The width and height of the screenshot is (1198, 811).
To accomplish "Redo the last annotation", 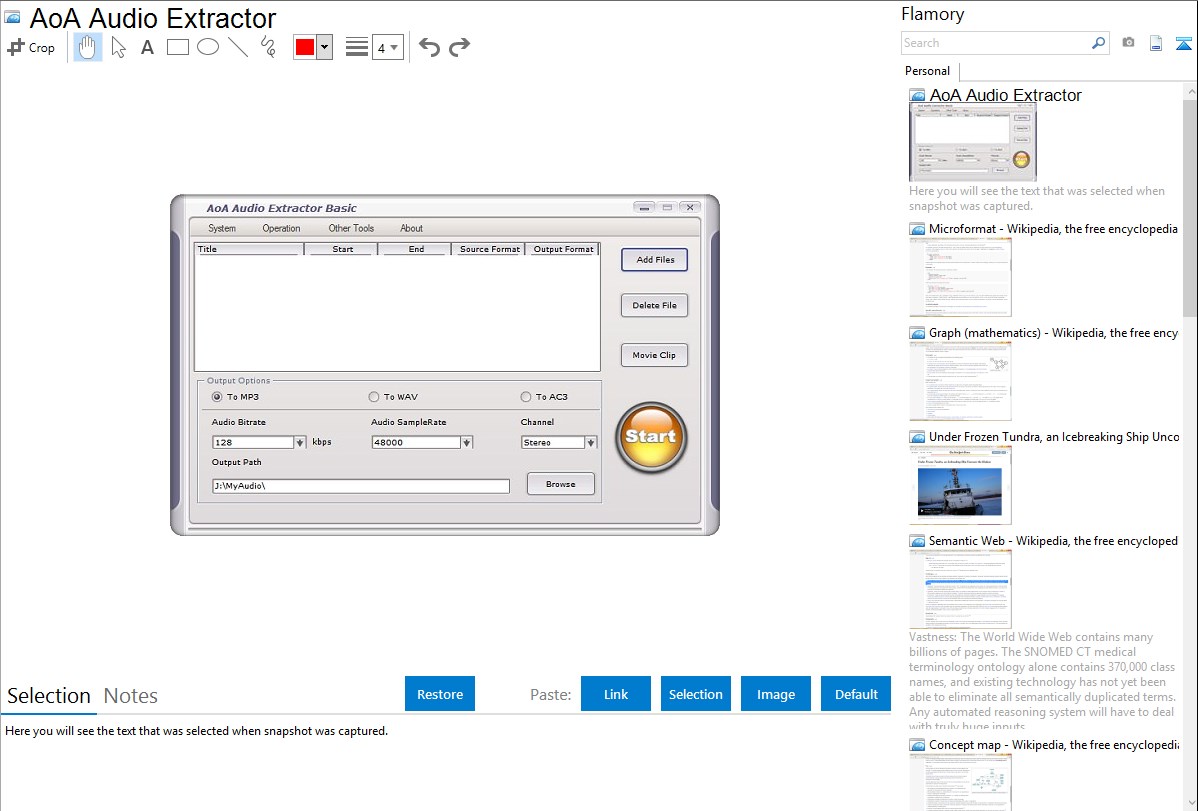I will click(x=459, y=47).
